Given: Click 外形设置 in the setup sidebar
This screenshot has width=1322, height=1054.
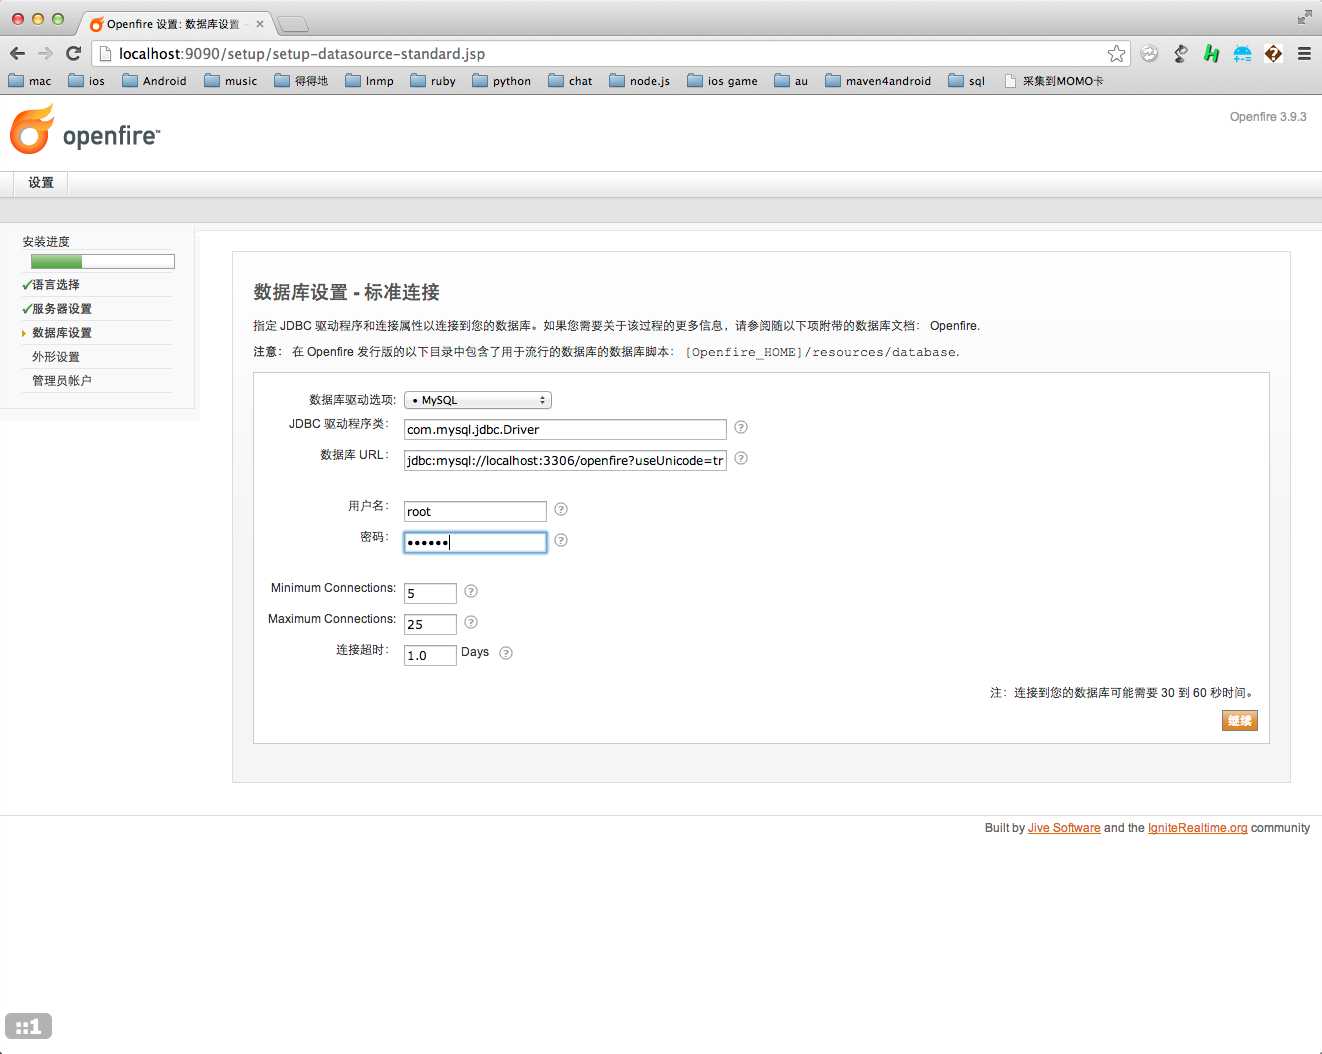Looking at the screenshot, I should [x=56, y=357].
